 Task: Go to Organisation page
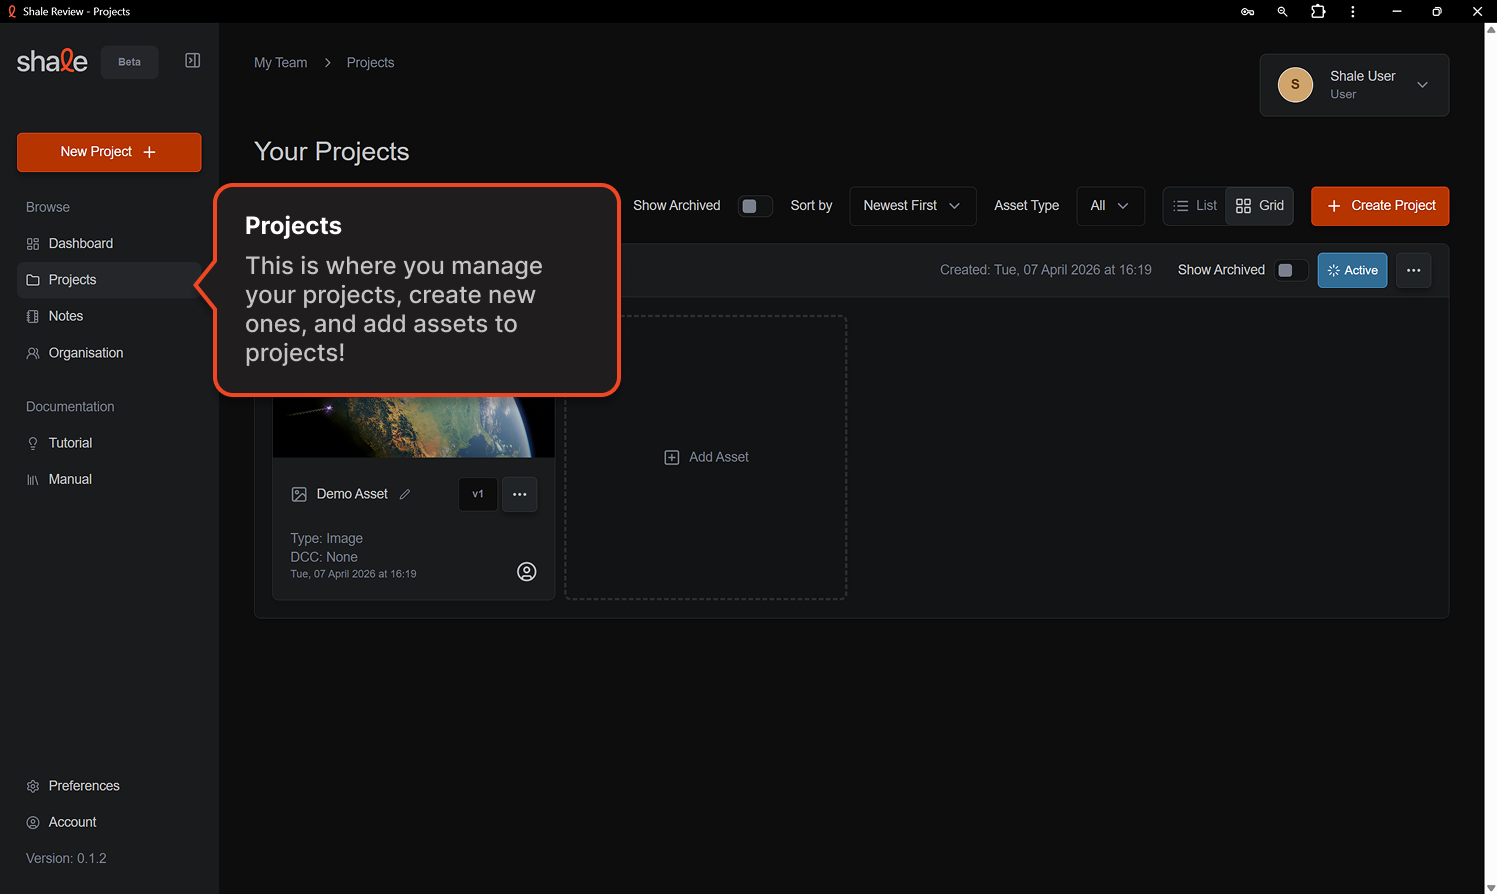[109, 353]
